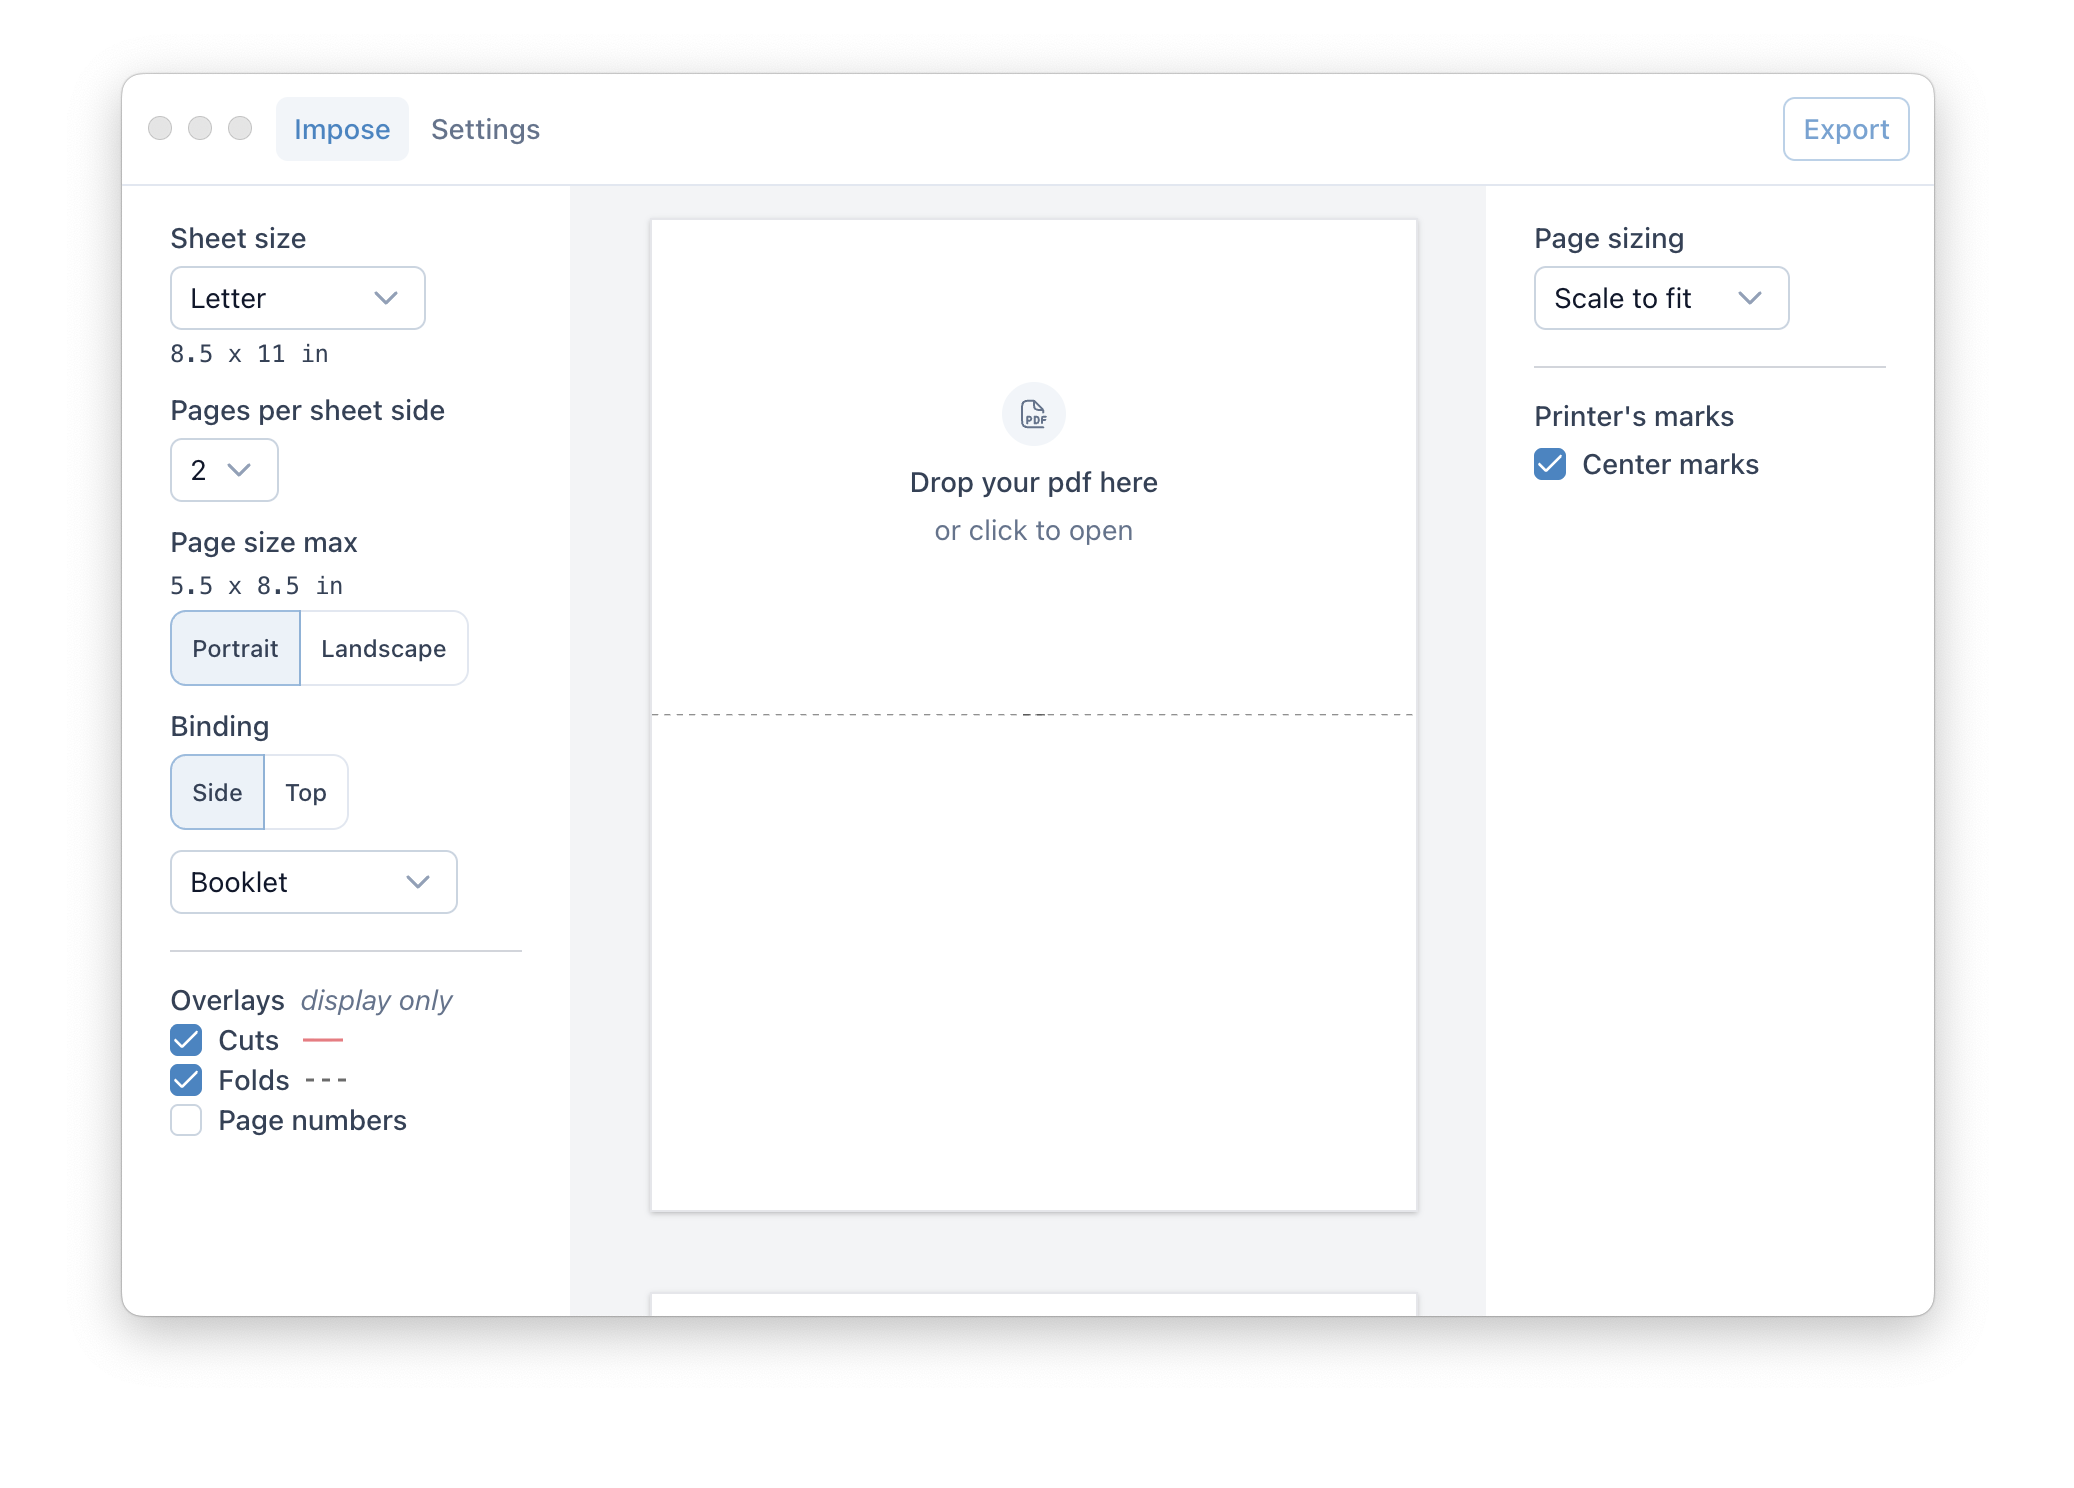Click the Letter dropdown chevron arrow
The image size is (2074, 1488).
[386, 298]
